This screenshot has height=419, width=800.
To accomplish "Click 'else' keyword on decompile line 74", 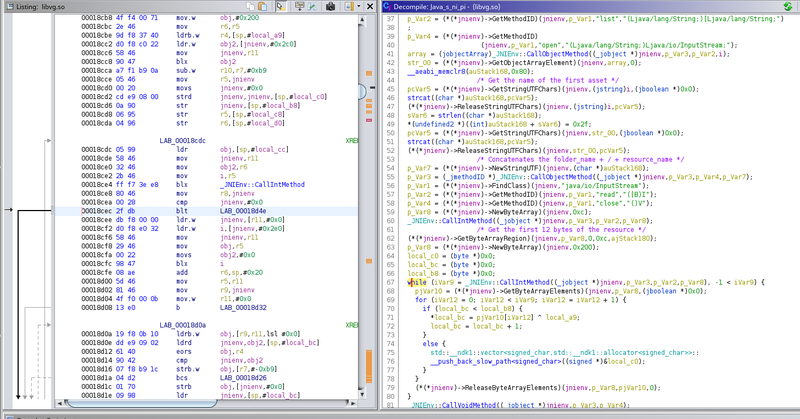I will click(430, 343).
